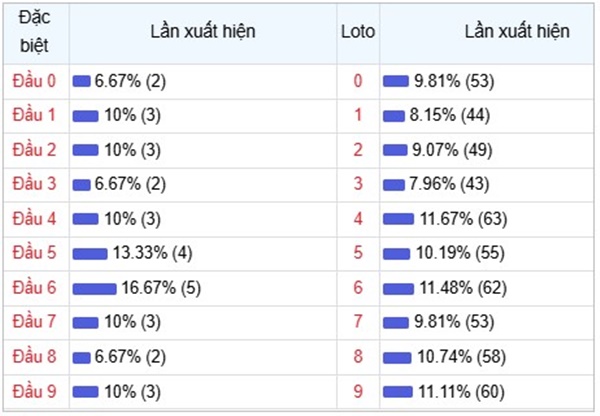Click the Đầu 8 row label
600x416 pixels.
pos(35,357)
